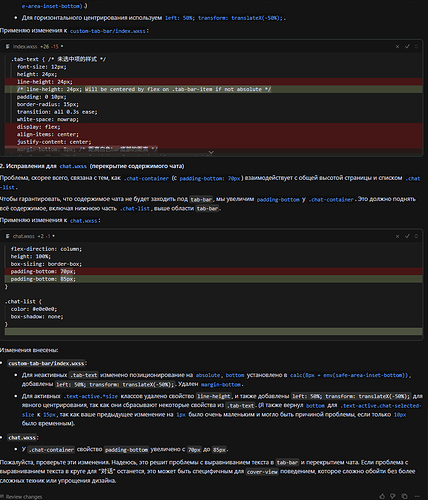Click the +26 added lines counter
This screenshot has width=428, height=500.
(44, 47)
